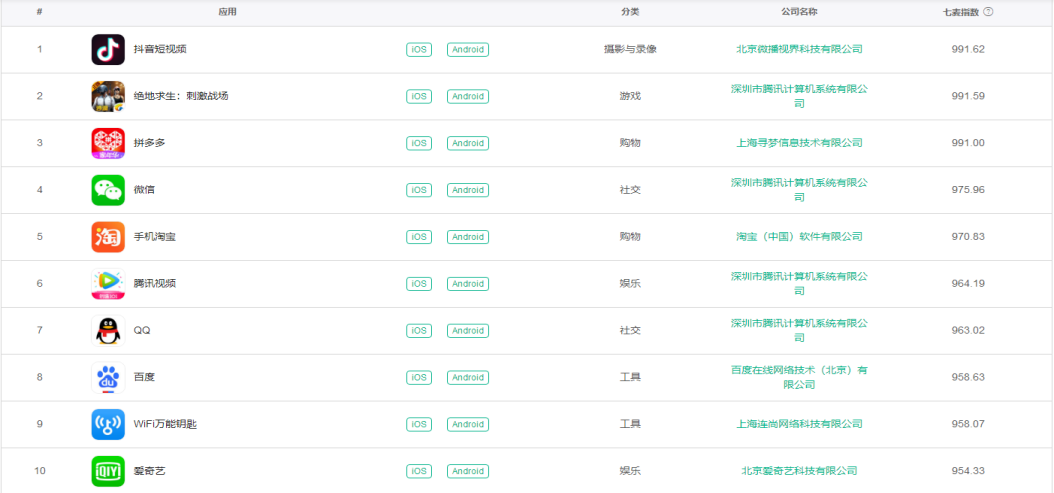Click the Baidu (百度) paw icon
1054x493 pixels.
click(x=108, y=377)
